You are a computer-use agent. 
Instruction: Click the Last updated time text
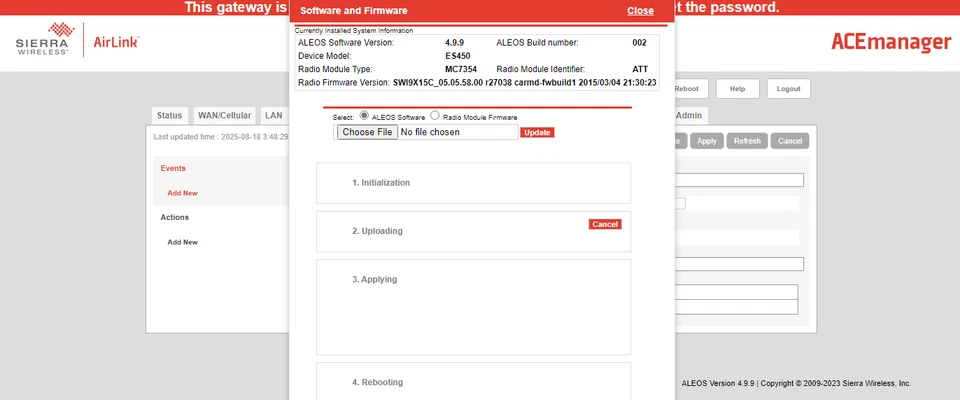pyautogui.click(x=220, y=137)
